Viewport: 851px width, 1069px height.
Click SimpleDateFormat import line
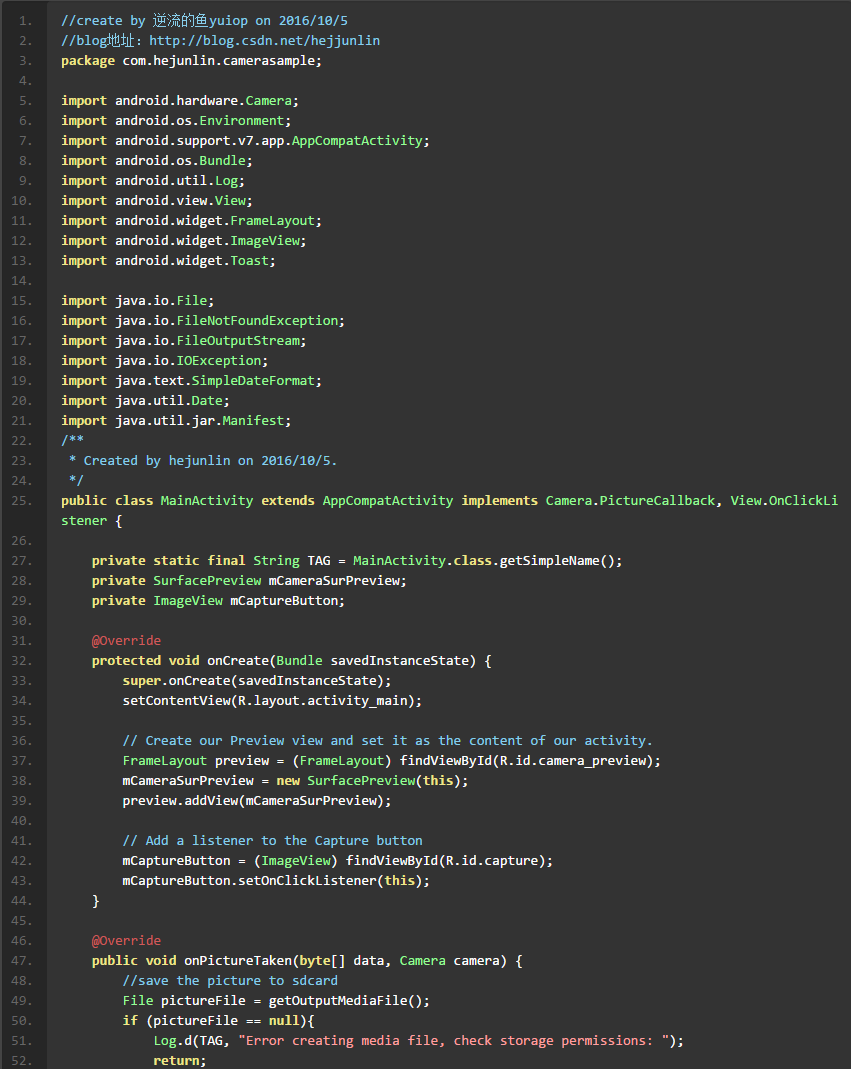tap(191, 380)
